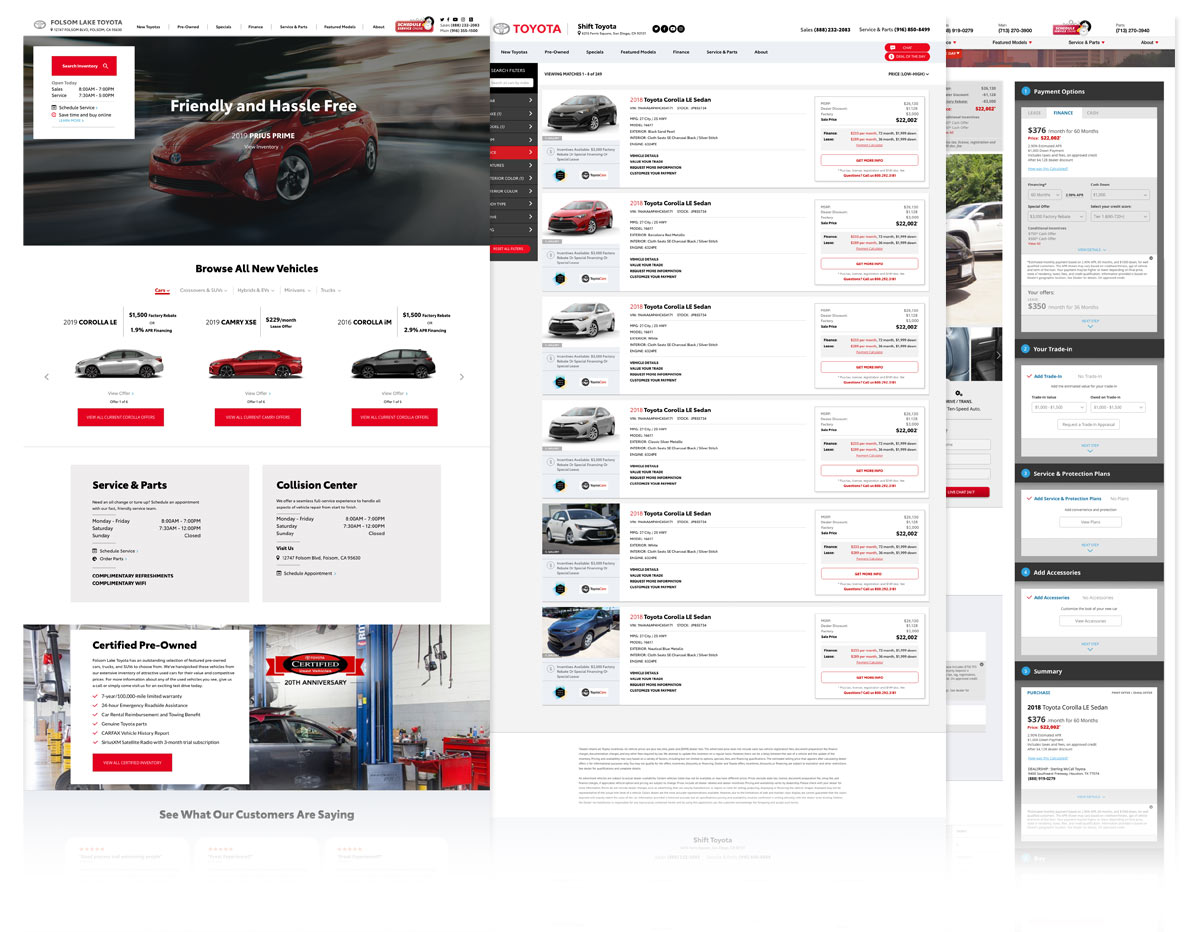The width and height of the screenshot is (1200, 932).
Task: Select the Cash payment tab
Action: coord(1092,113)
